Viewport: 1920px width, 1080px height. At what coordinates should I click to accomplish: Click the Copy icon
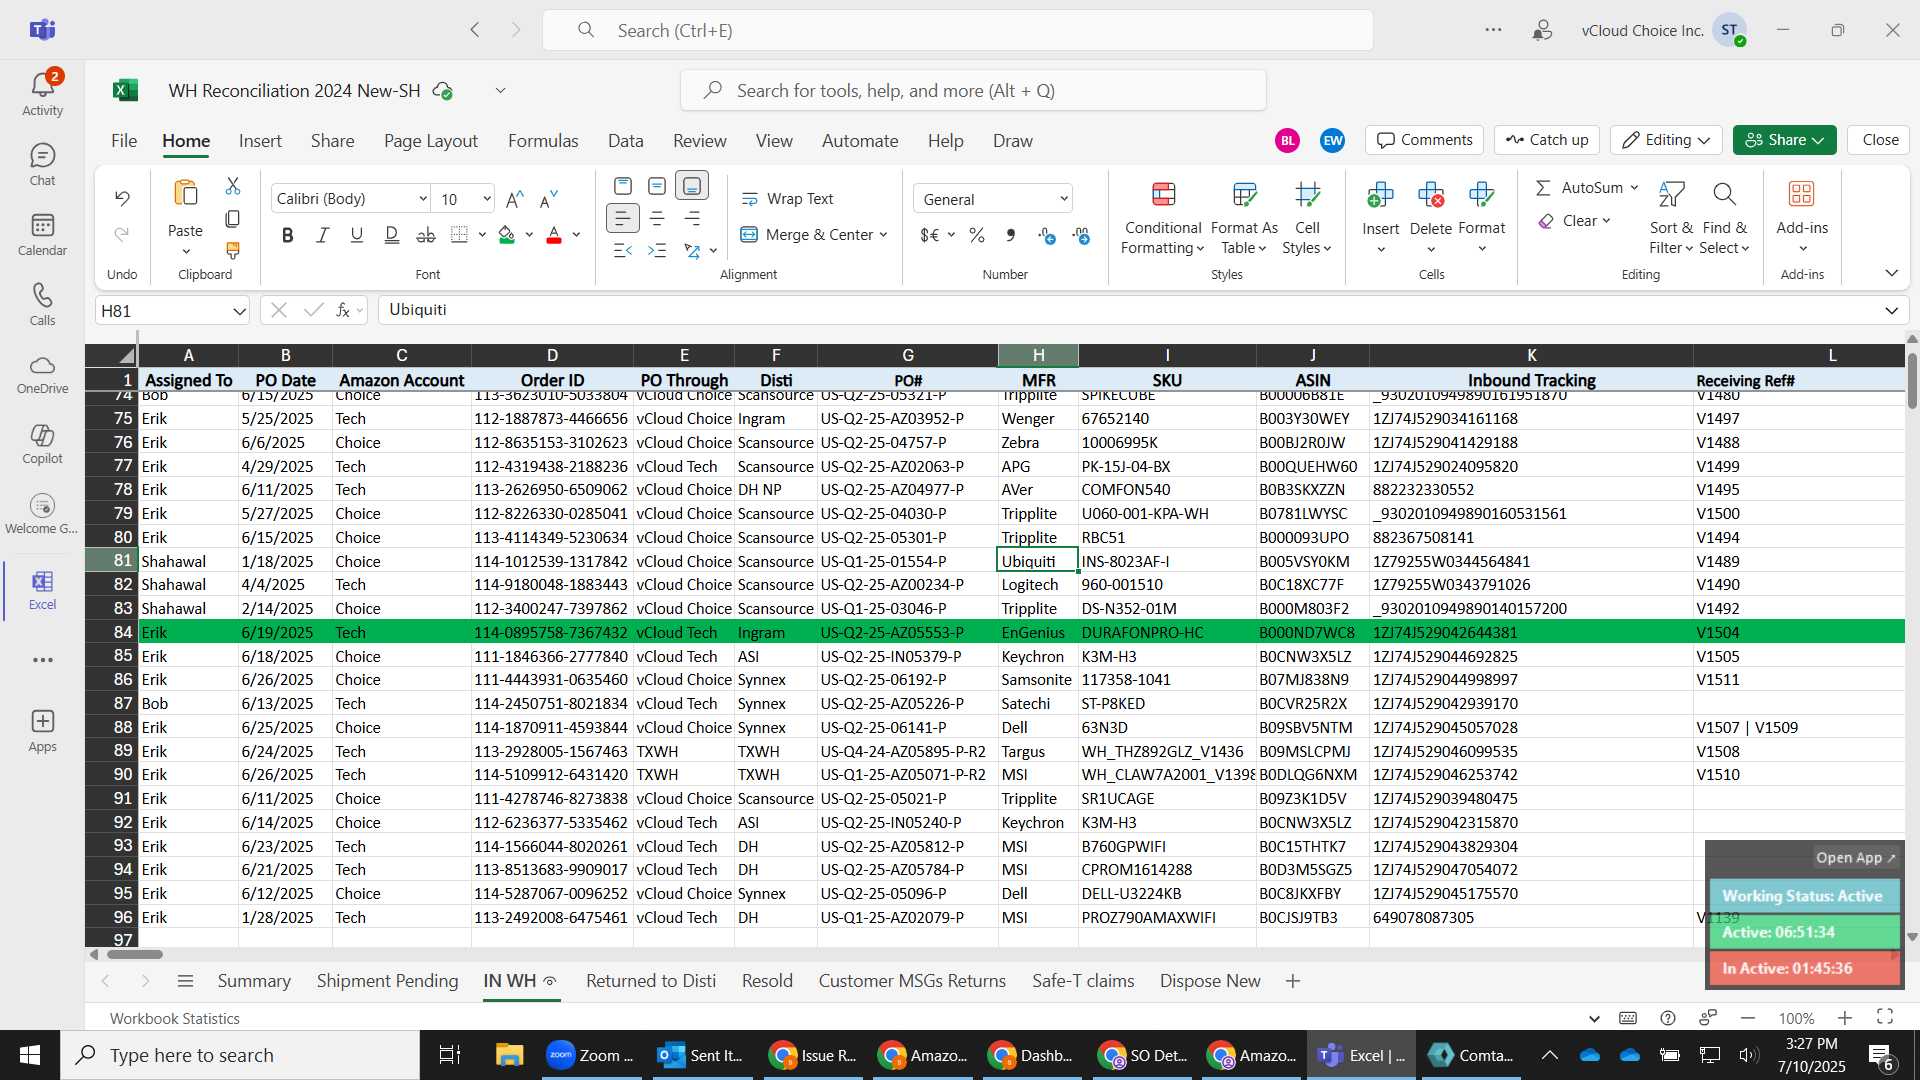[x=233, y=218]
